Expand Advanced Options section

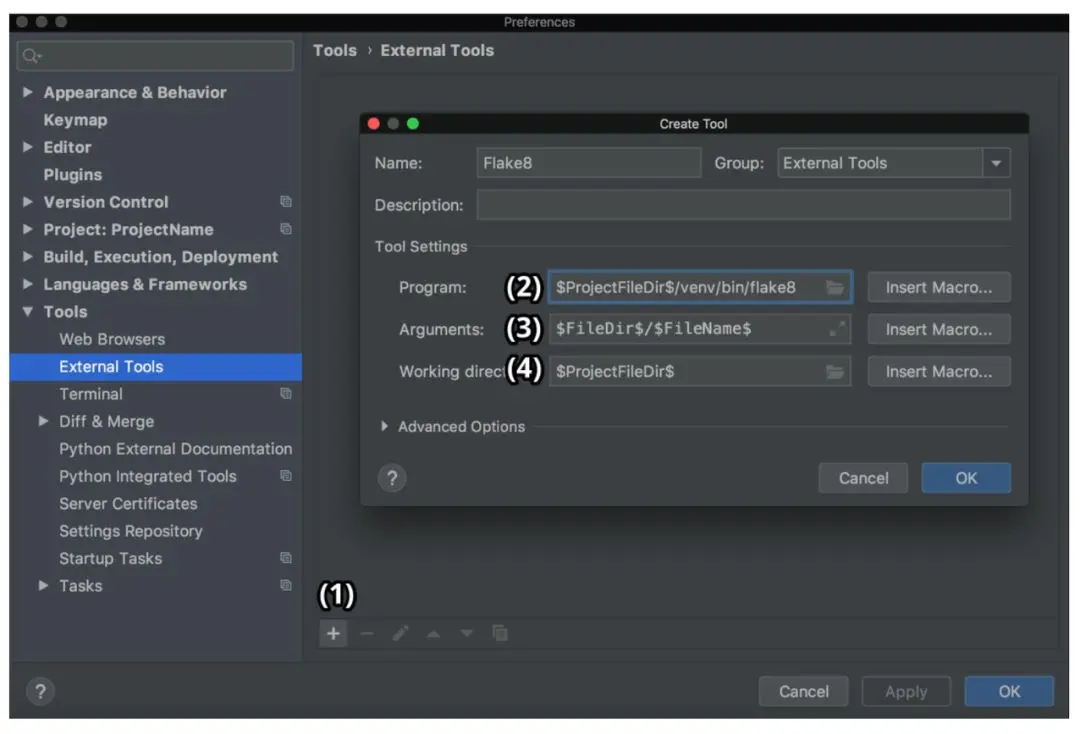click(x=384, y=426)
